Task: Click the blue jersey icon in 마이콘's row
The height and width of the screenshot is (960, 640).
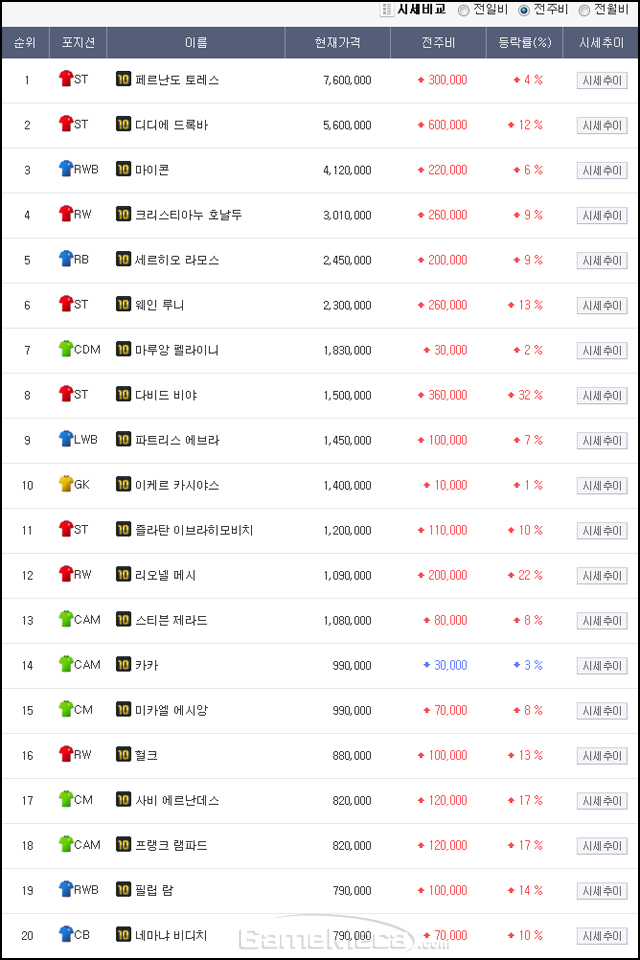Action: (66, 168)
